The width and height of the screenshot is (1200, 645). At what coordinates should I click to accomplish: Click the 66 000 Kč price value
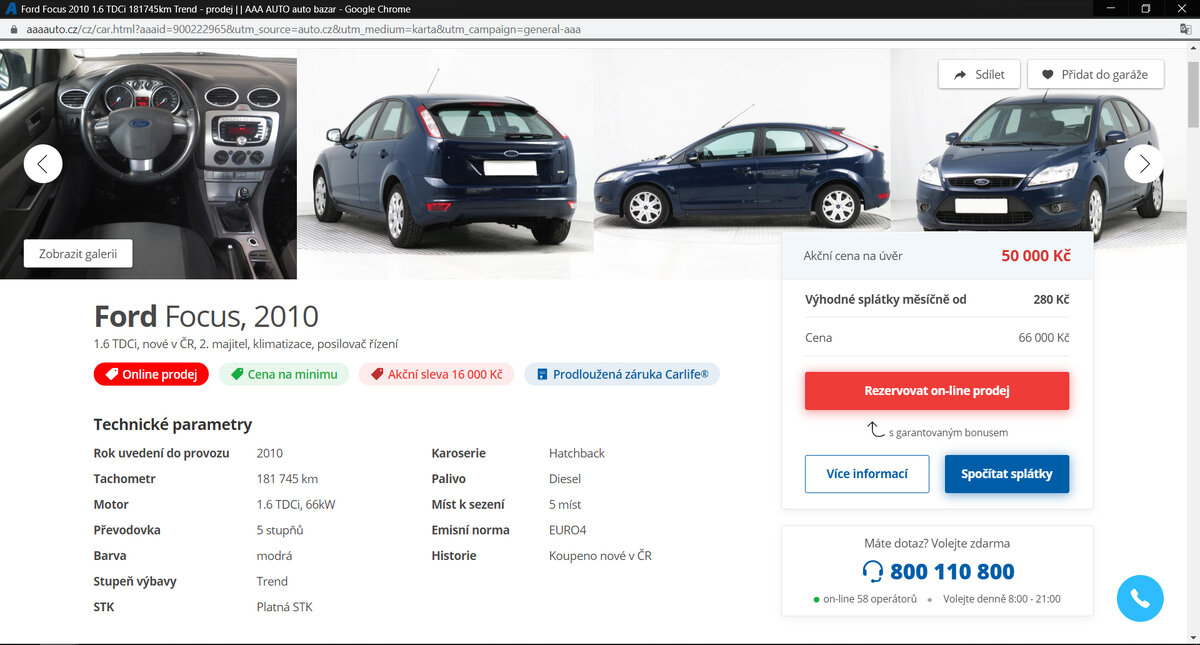click(1044, 338)
